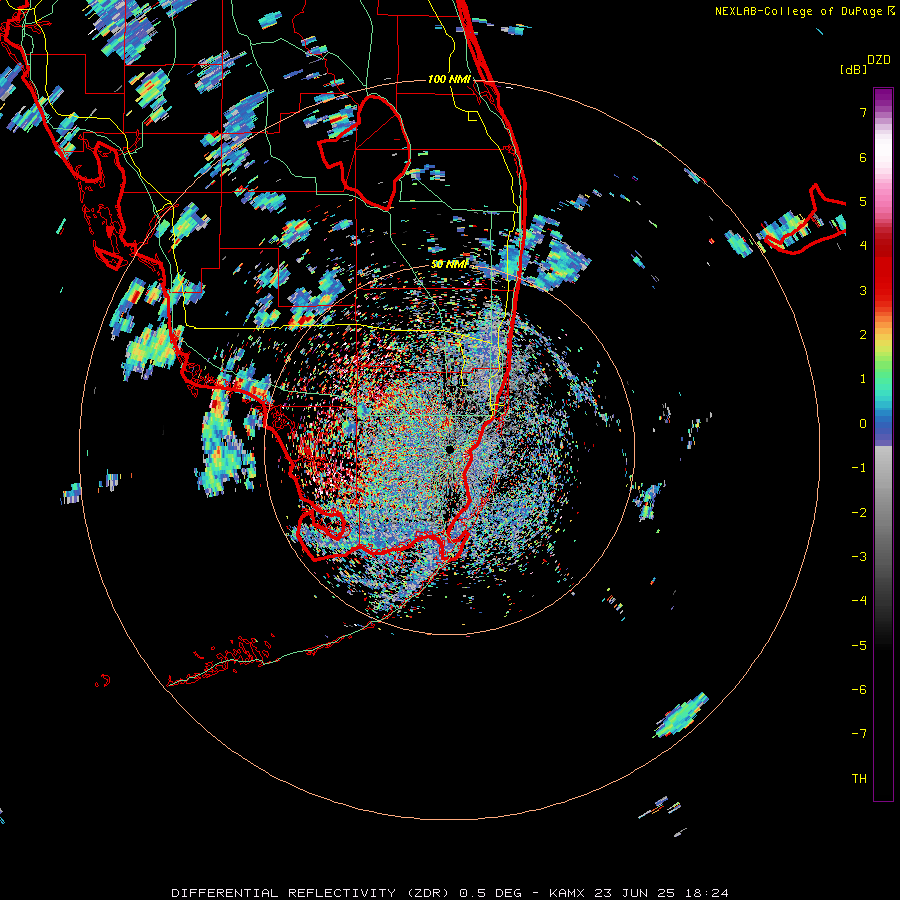
Task: Click the 1 value on the color scale
Action: click(863, 379)
